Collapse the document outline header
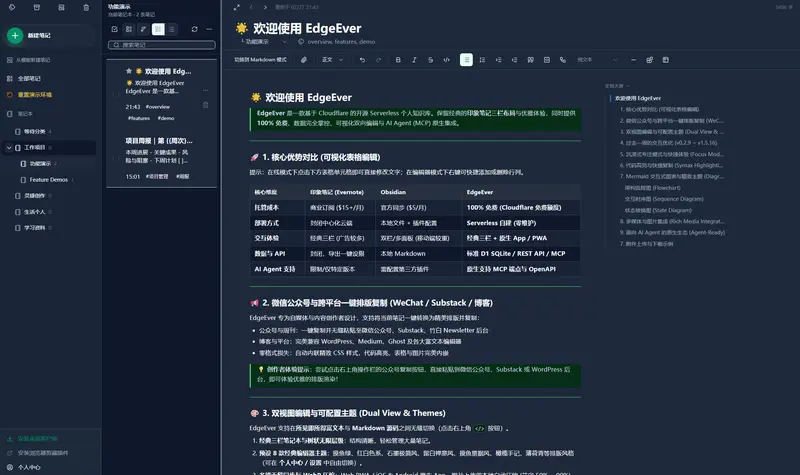The height and width of the screenshot is (475, 800). [617, 86]
